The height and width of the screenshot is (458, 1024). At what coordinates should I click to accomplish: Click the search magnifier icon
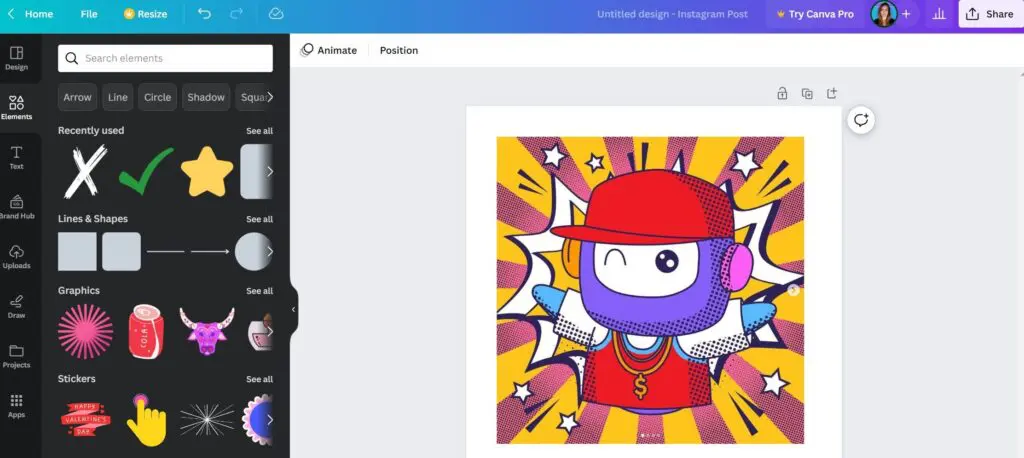click(72, 58)
